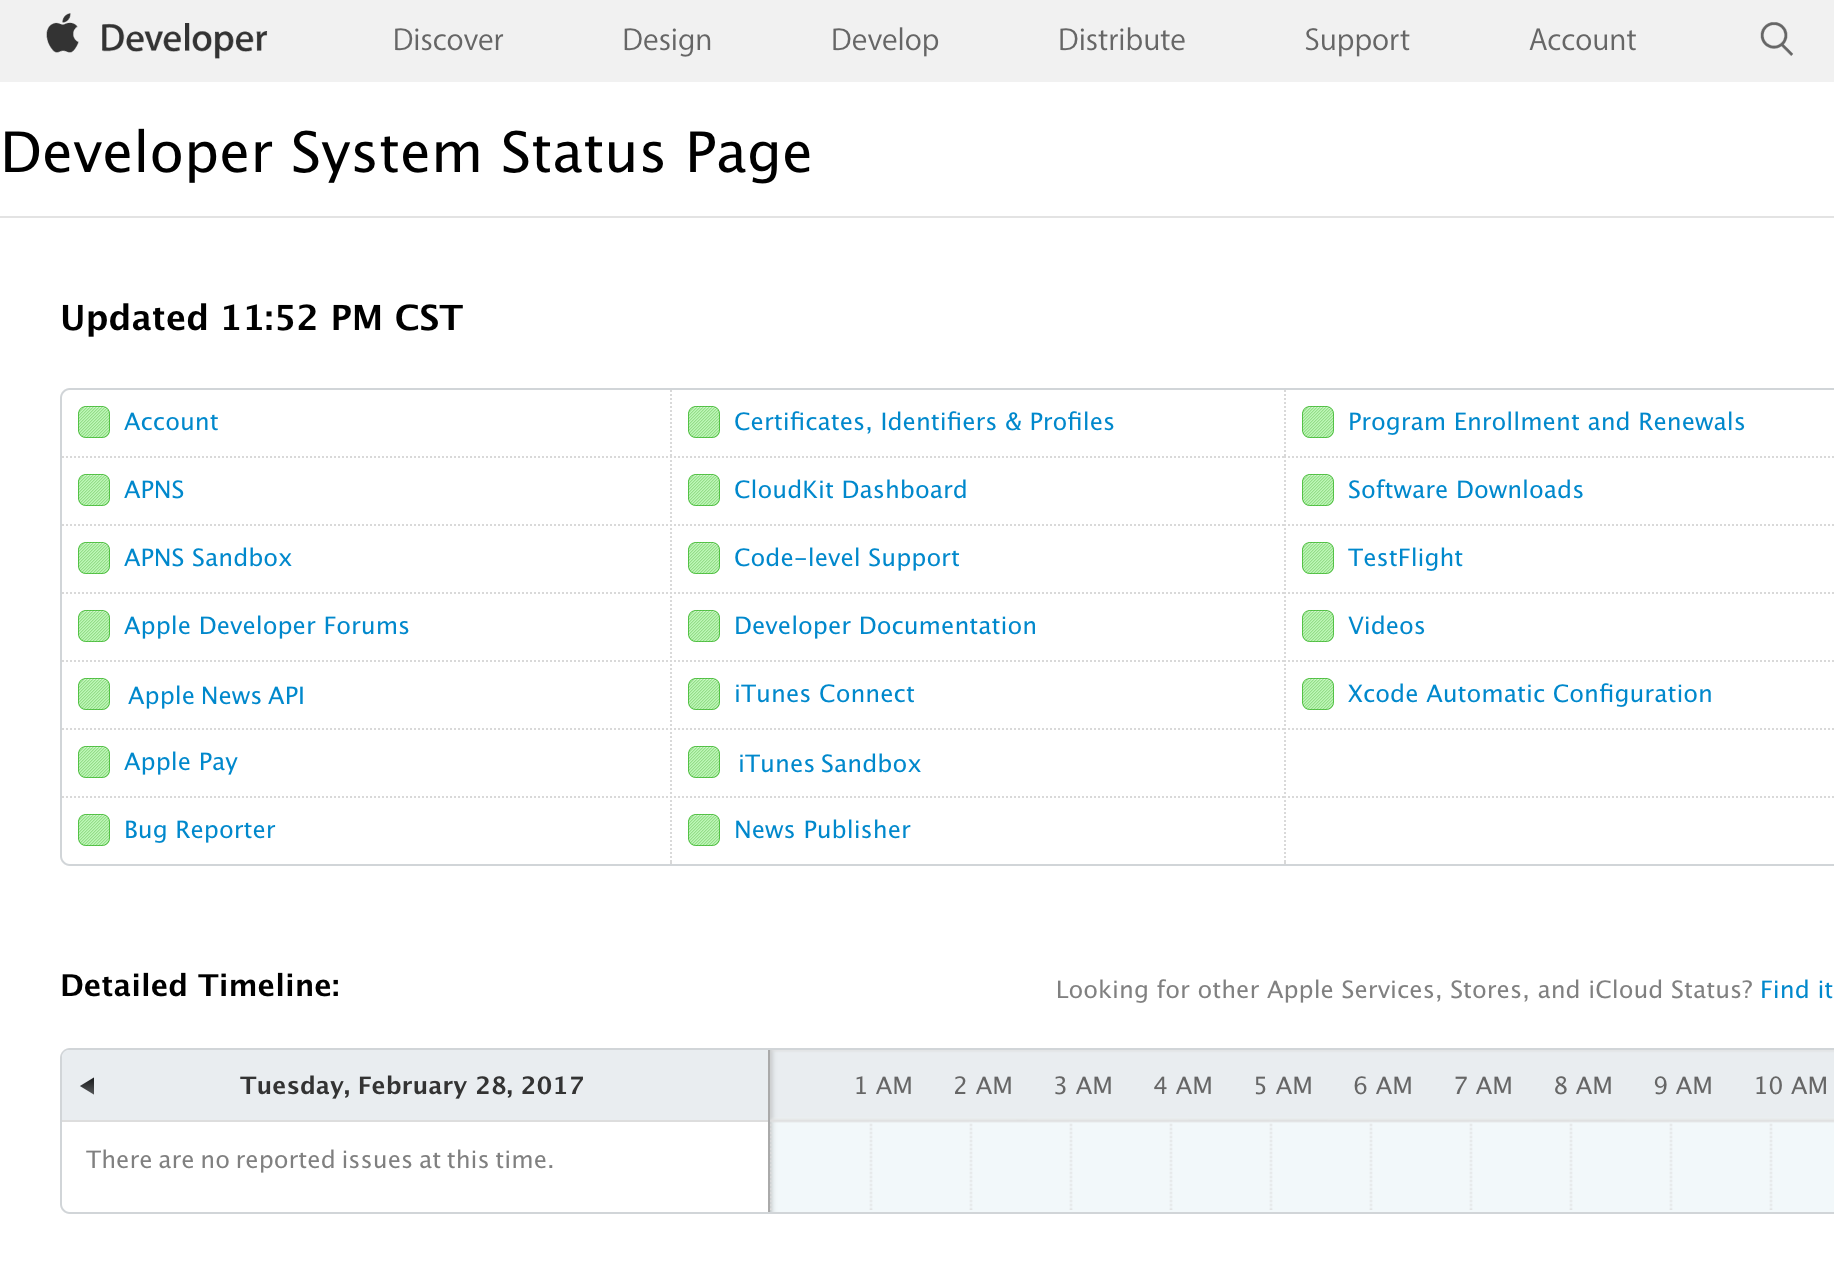Select the 1 AM timeline marker
The height and width of the screenshot is (1284, 1834).
[x=883, y=1086]
